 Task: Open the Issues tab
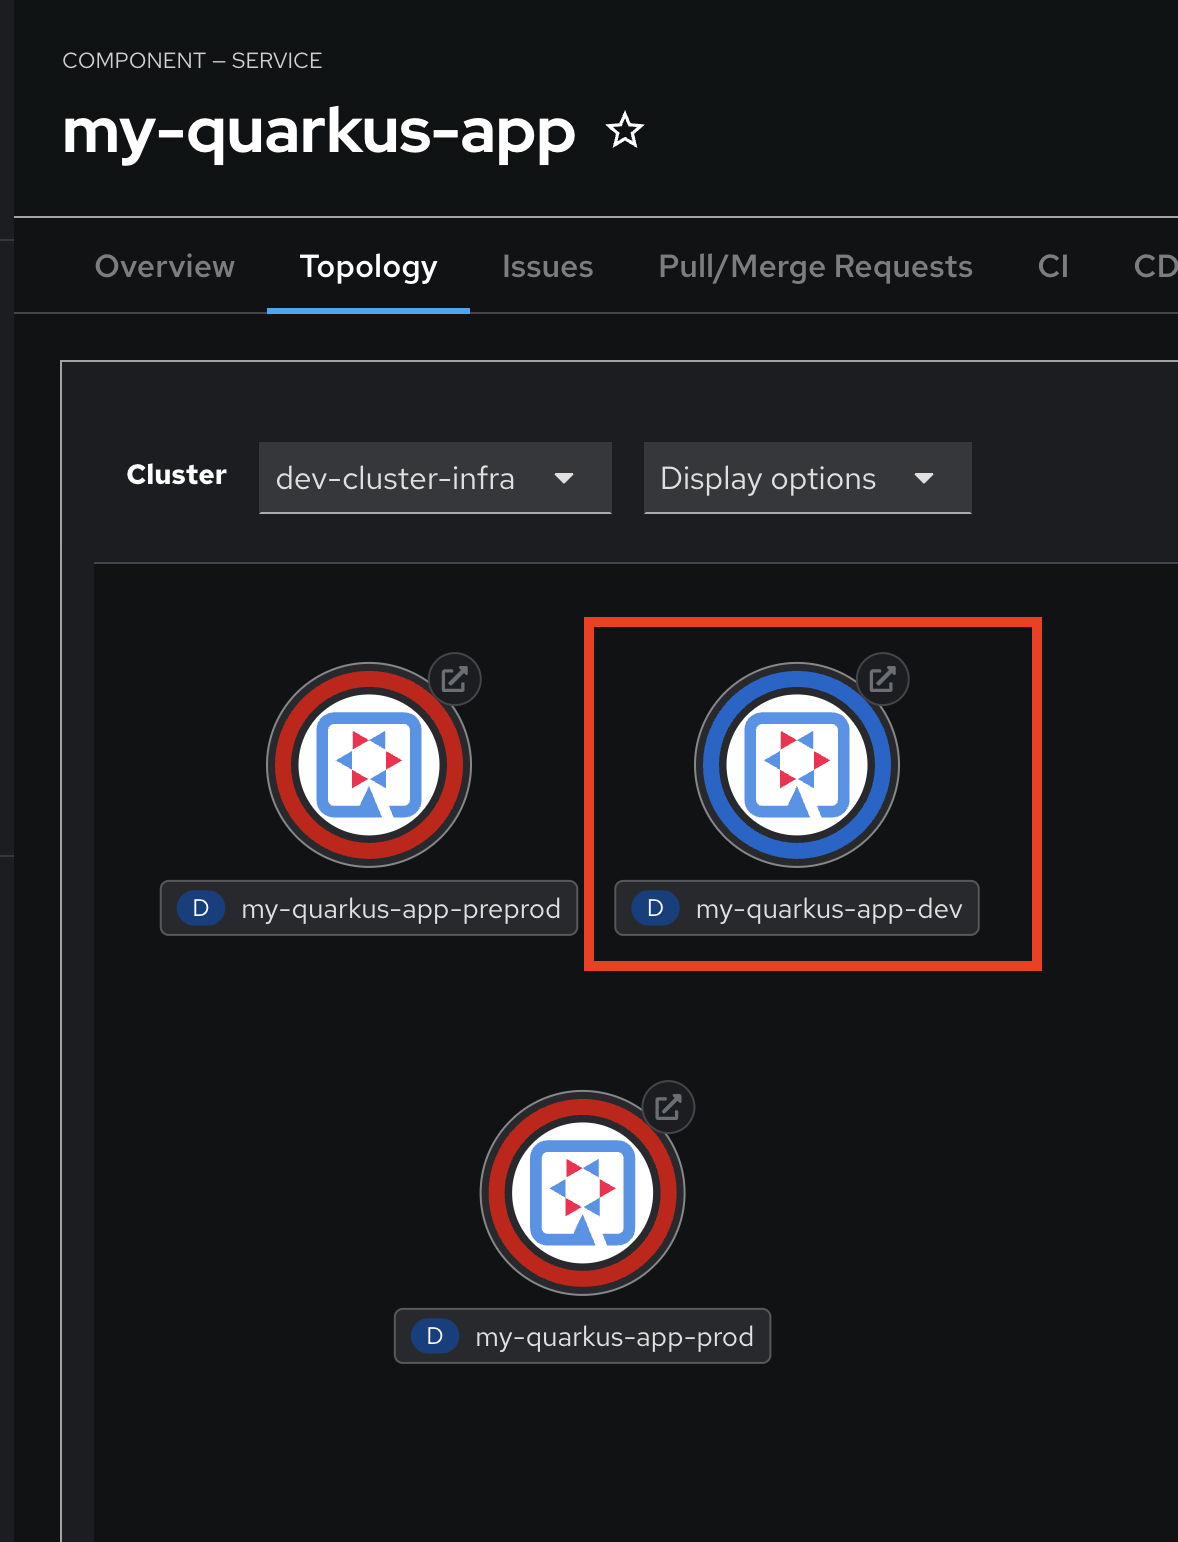click(x=548, y=267)
